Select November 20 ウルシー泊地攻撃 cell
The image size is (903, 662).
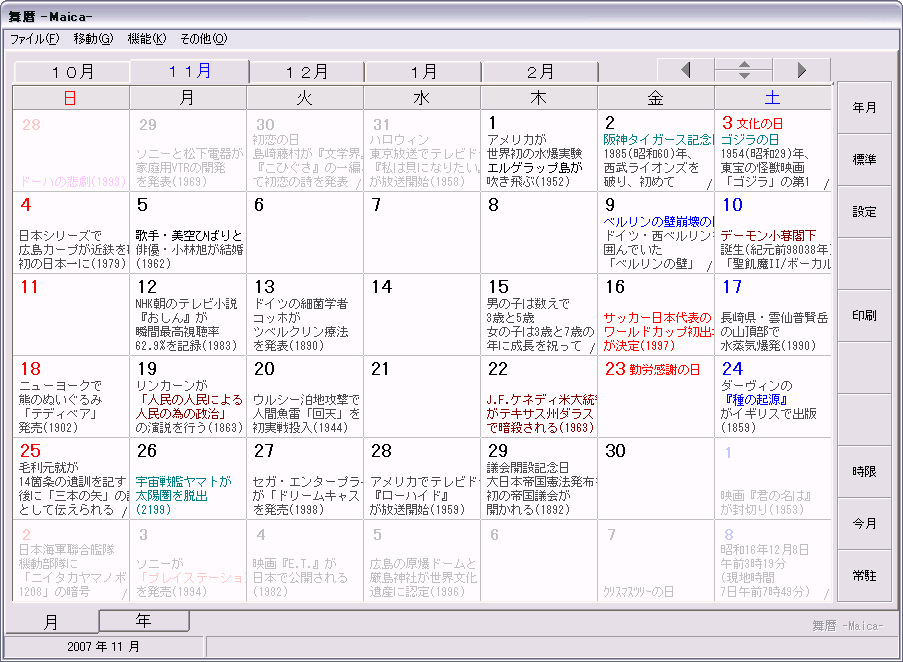[x=305, y=397]
